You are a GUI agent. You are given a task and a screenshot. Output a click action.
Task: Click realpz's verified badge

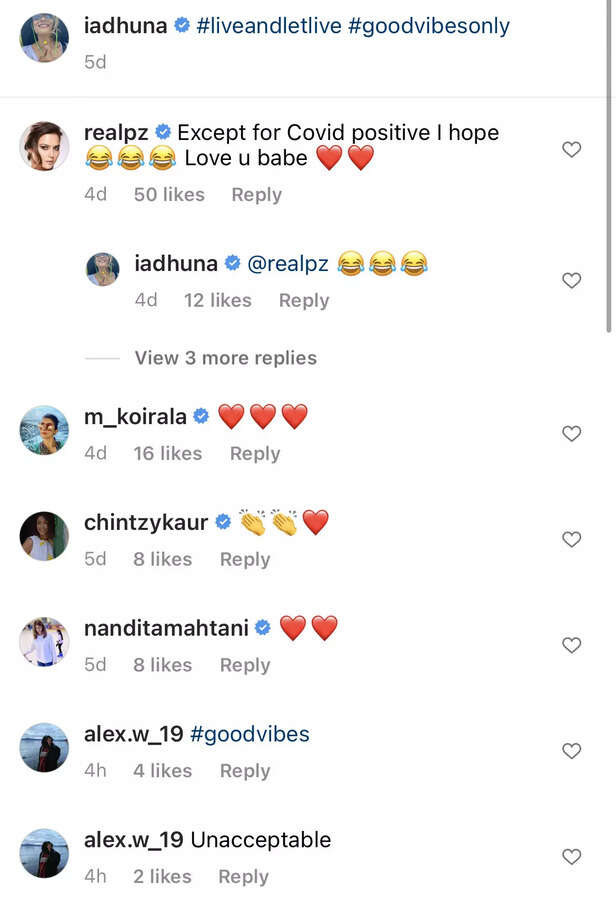(164, 132)
